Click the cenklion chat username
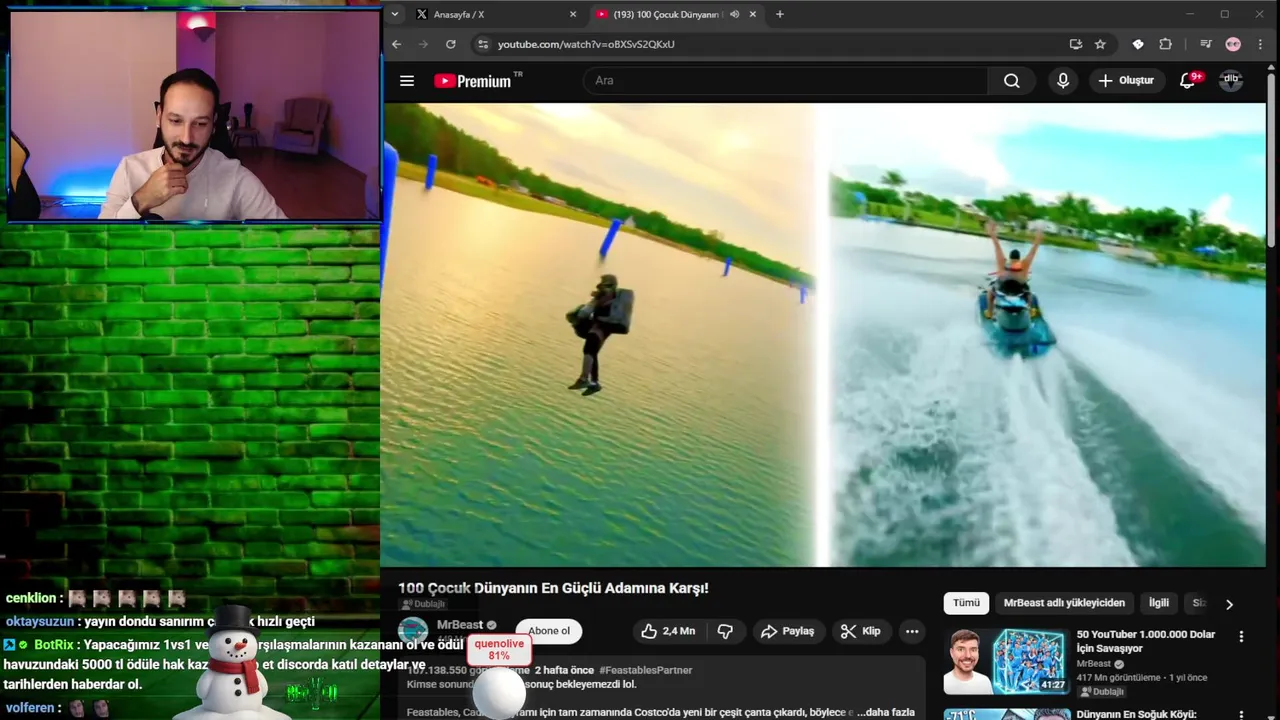This screenshot has height=720, width=1280. pyautogui.click(x=31, y=598)
